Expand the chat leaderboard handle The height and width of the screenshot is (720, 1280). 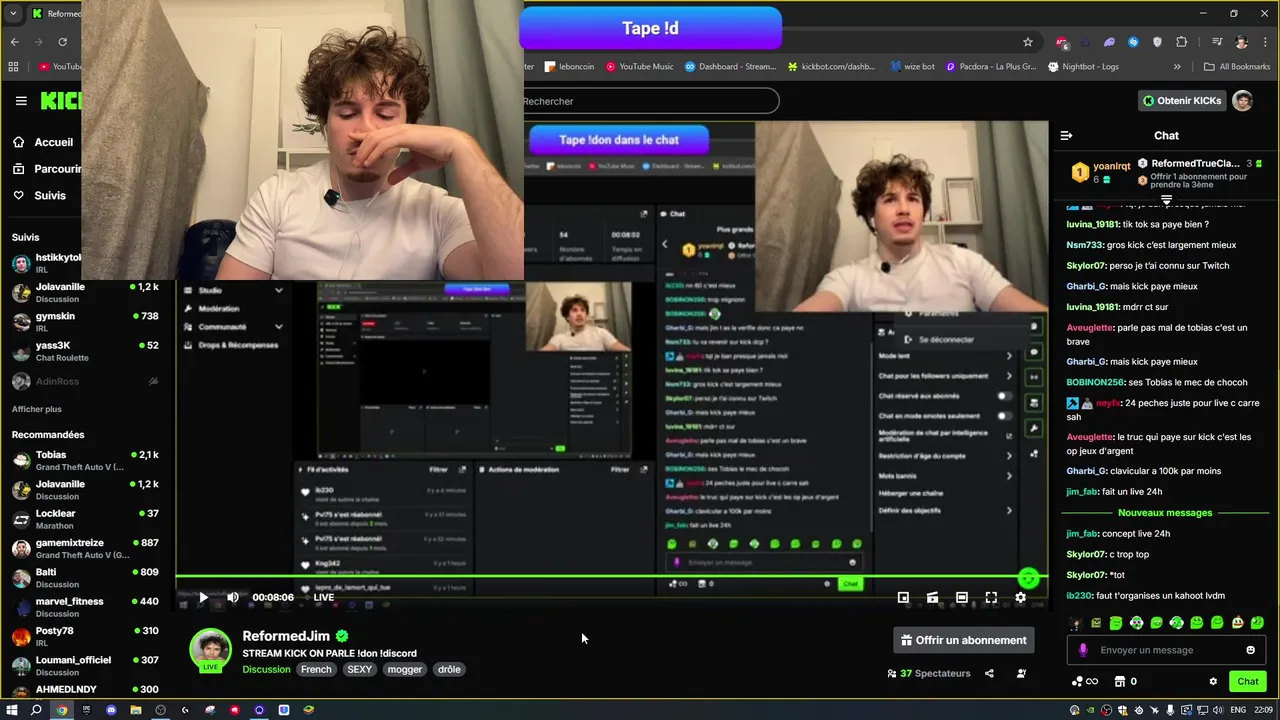point(1166,200)
